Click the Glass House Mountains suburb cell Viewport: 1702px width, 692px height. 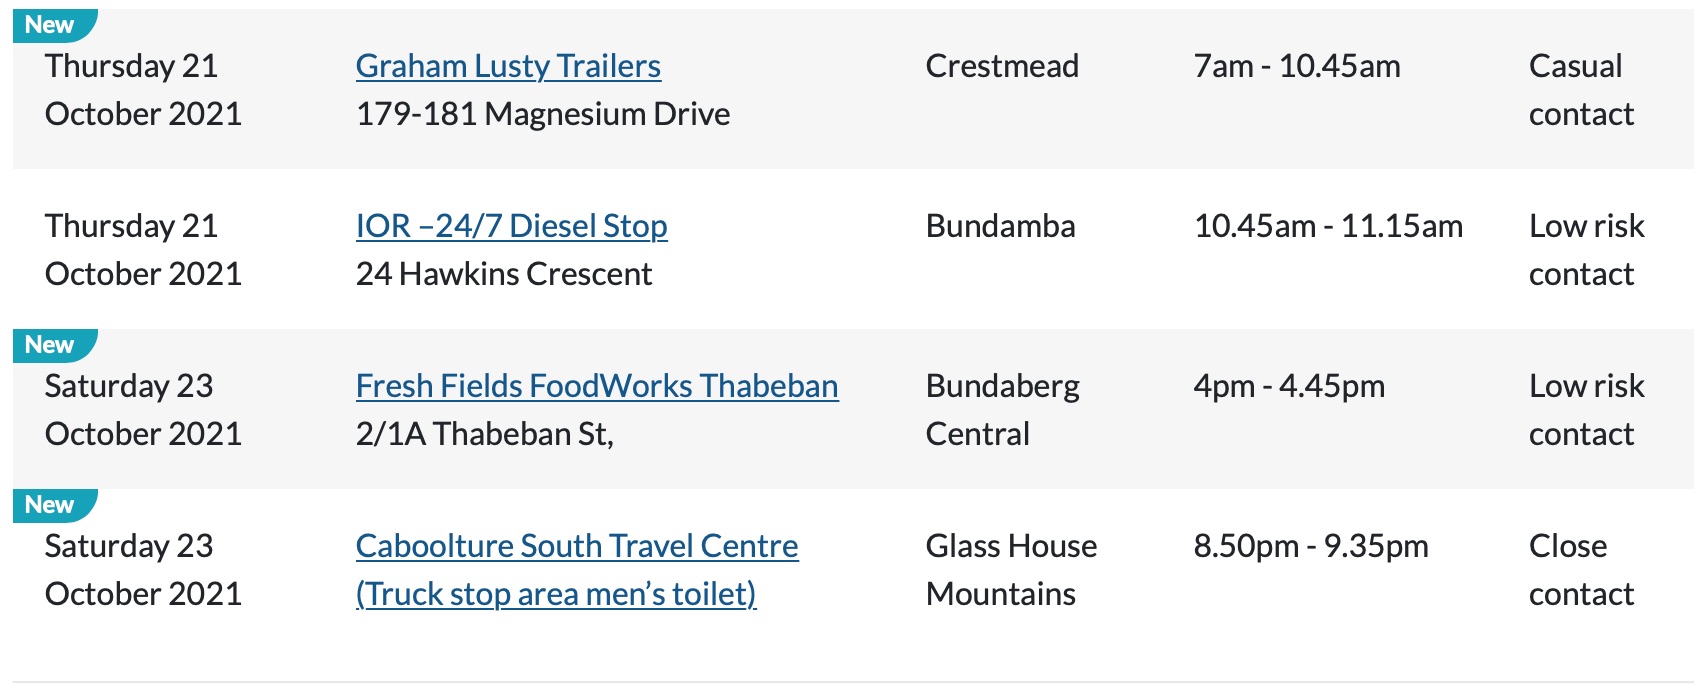[1010, 570]
